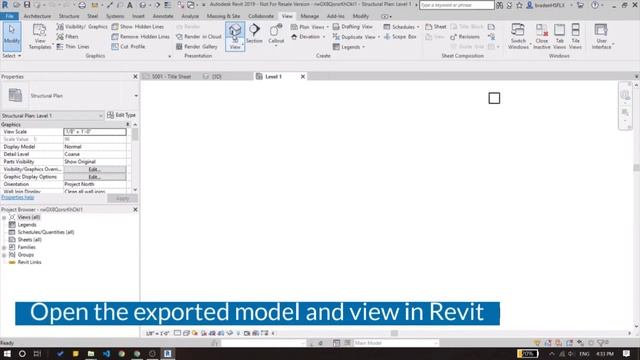Expand Families in Project Browser
640x360 pixels.
pos(4,247)
